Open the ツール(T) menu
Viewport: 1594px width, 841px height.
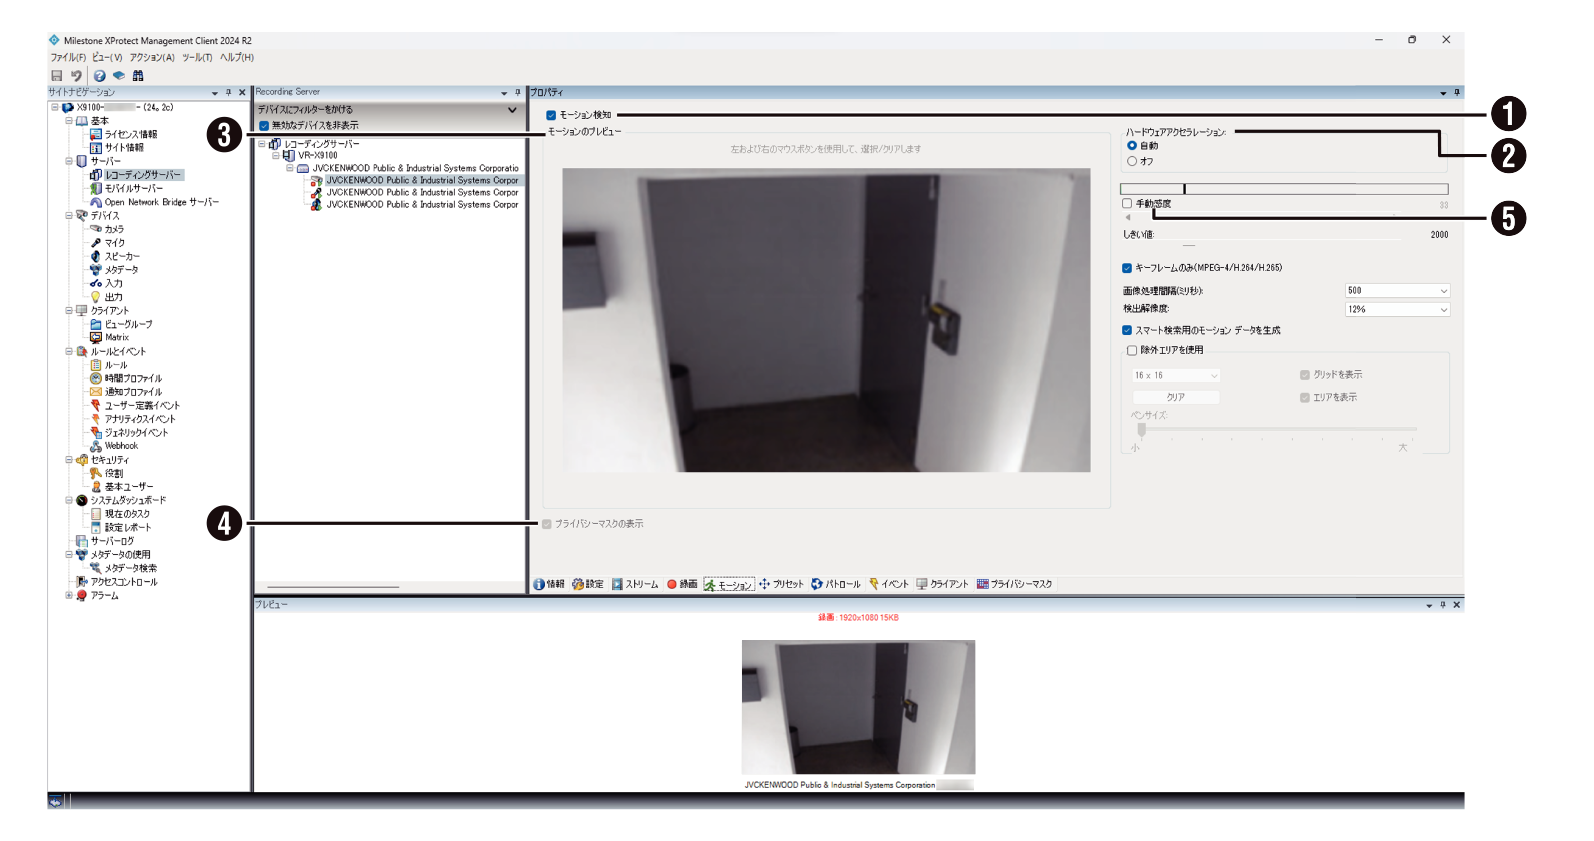coord(196,58)
